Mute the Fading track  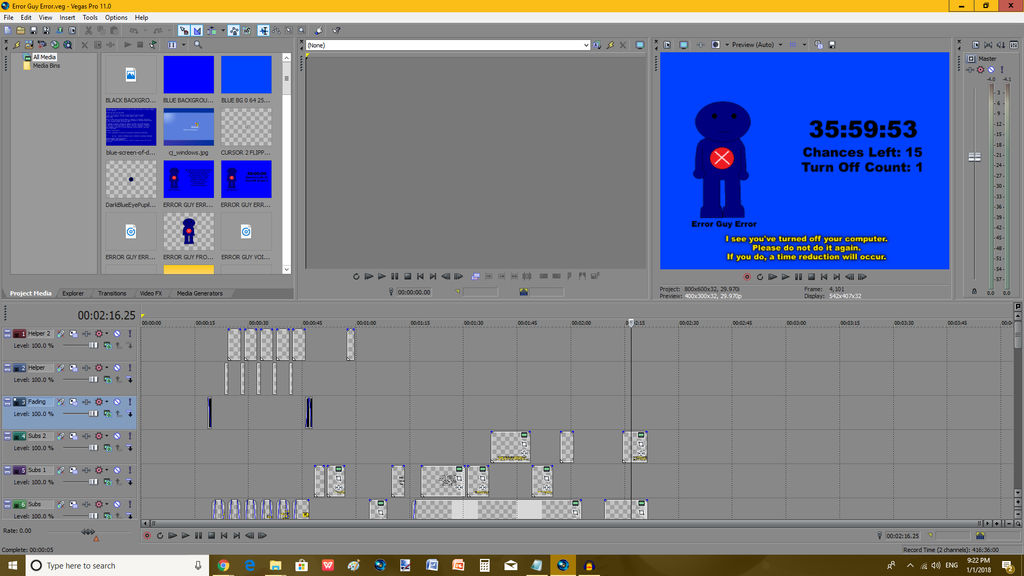pyautogui.click(x=116, y=402)
